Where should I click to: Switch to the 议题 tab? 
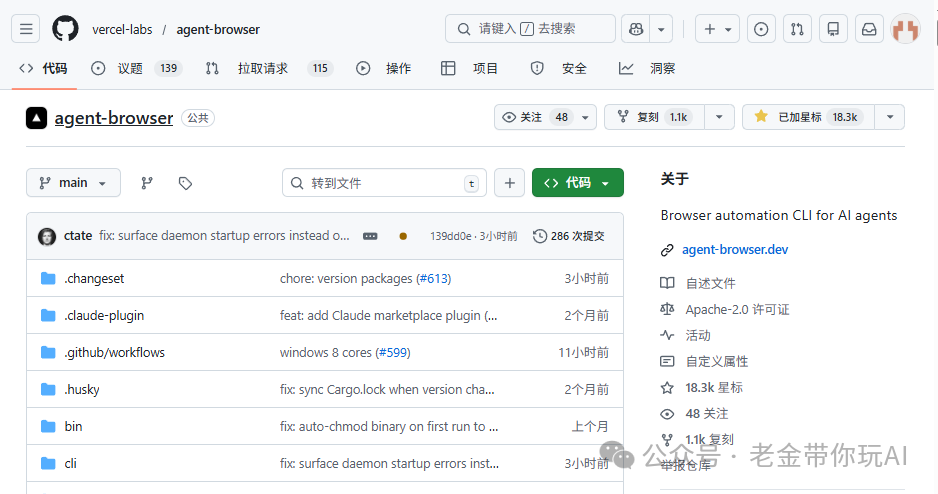[x=130, y=68]
